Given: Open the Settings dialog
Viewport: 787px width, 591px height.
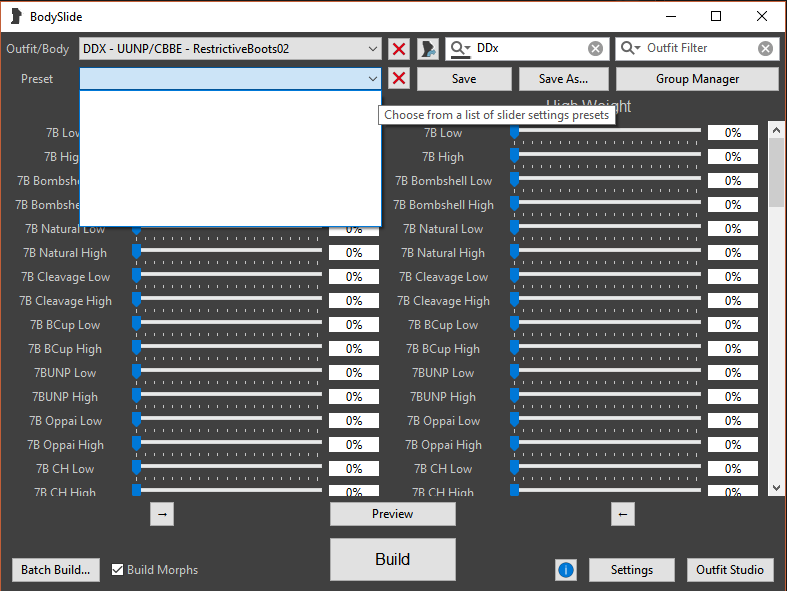Looking at the screenshot, I should [x=631, y=570].
